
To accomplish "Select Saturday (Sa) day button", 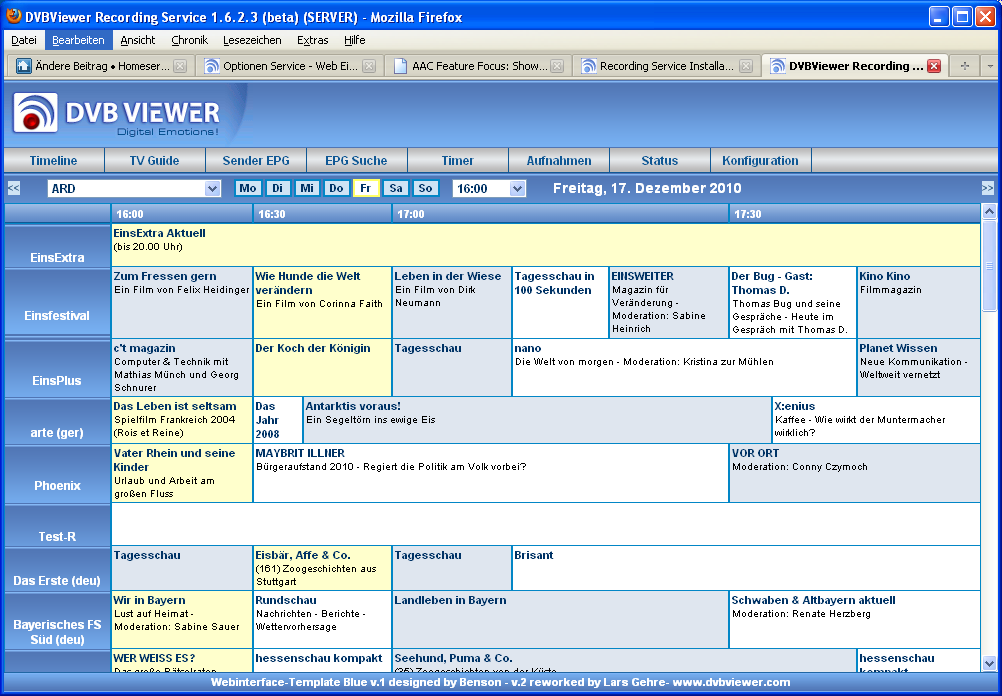I will coord(396,189).
